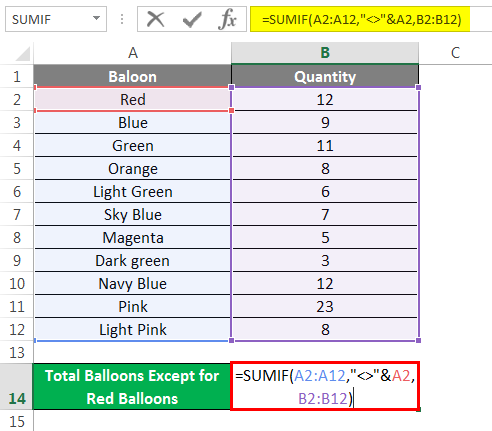The height and width of the screenshot is (431, 492).
Task: Select the Navy Blue cell
Action: pos(132,283)
